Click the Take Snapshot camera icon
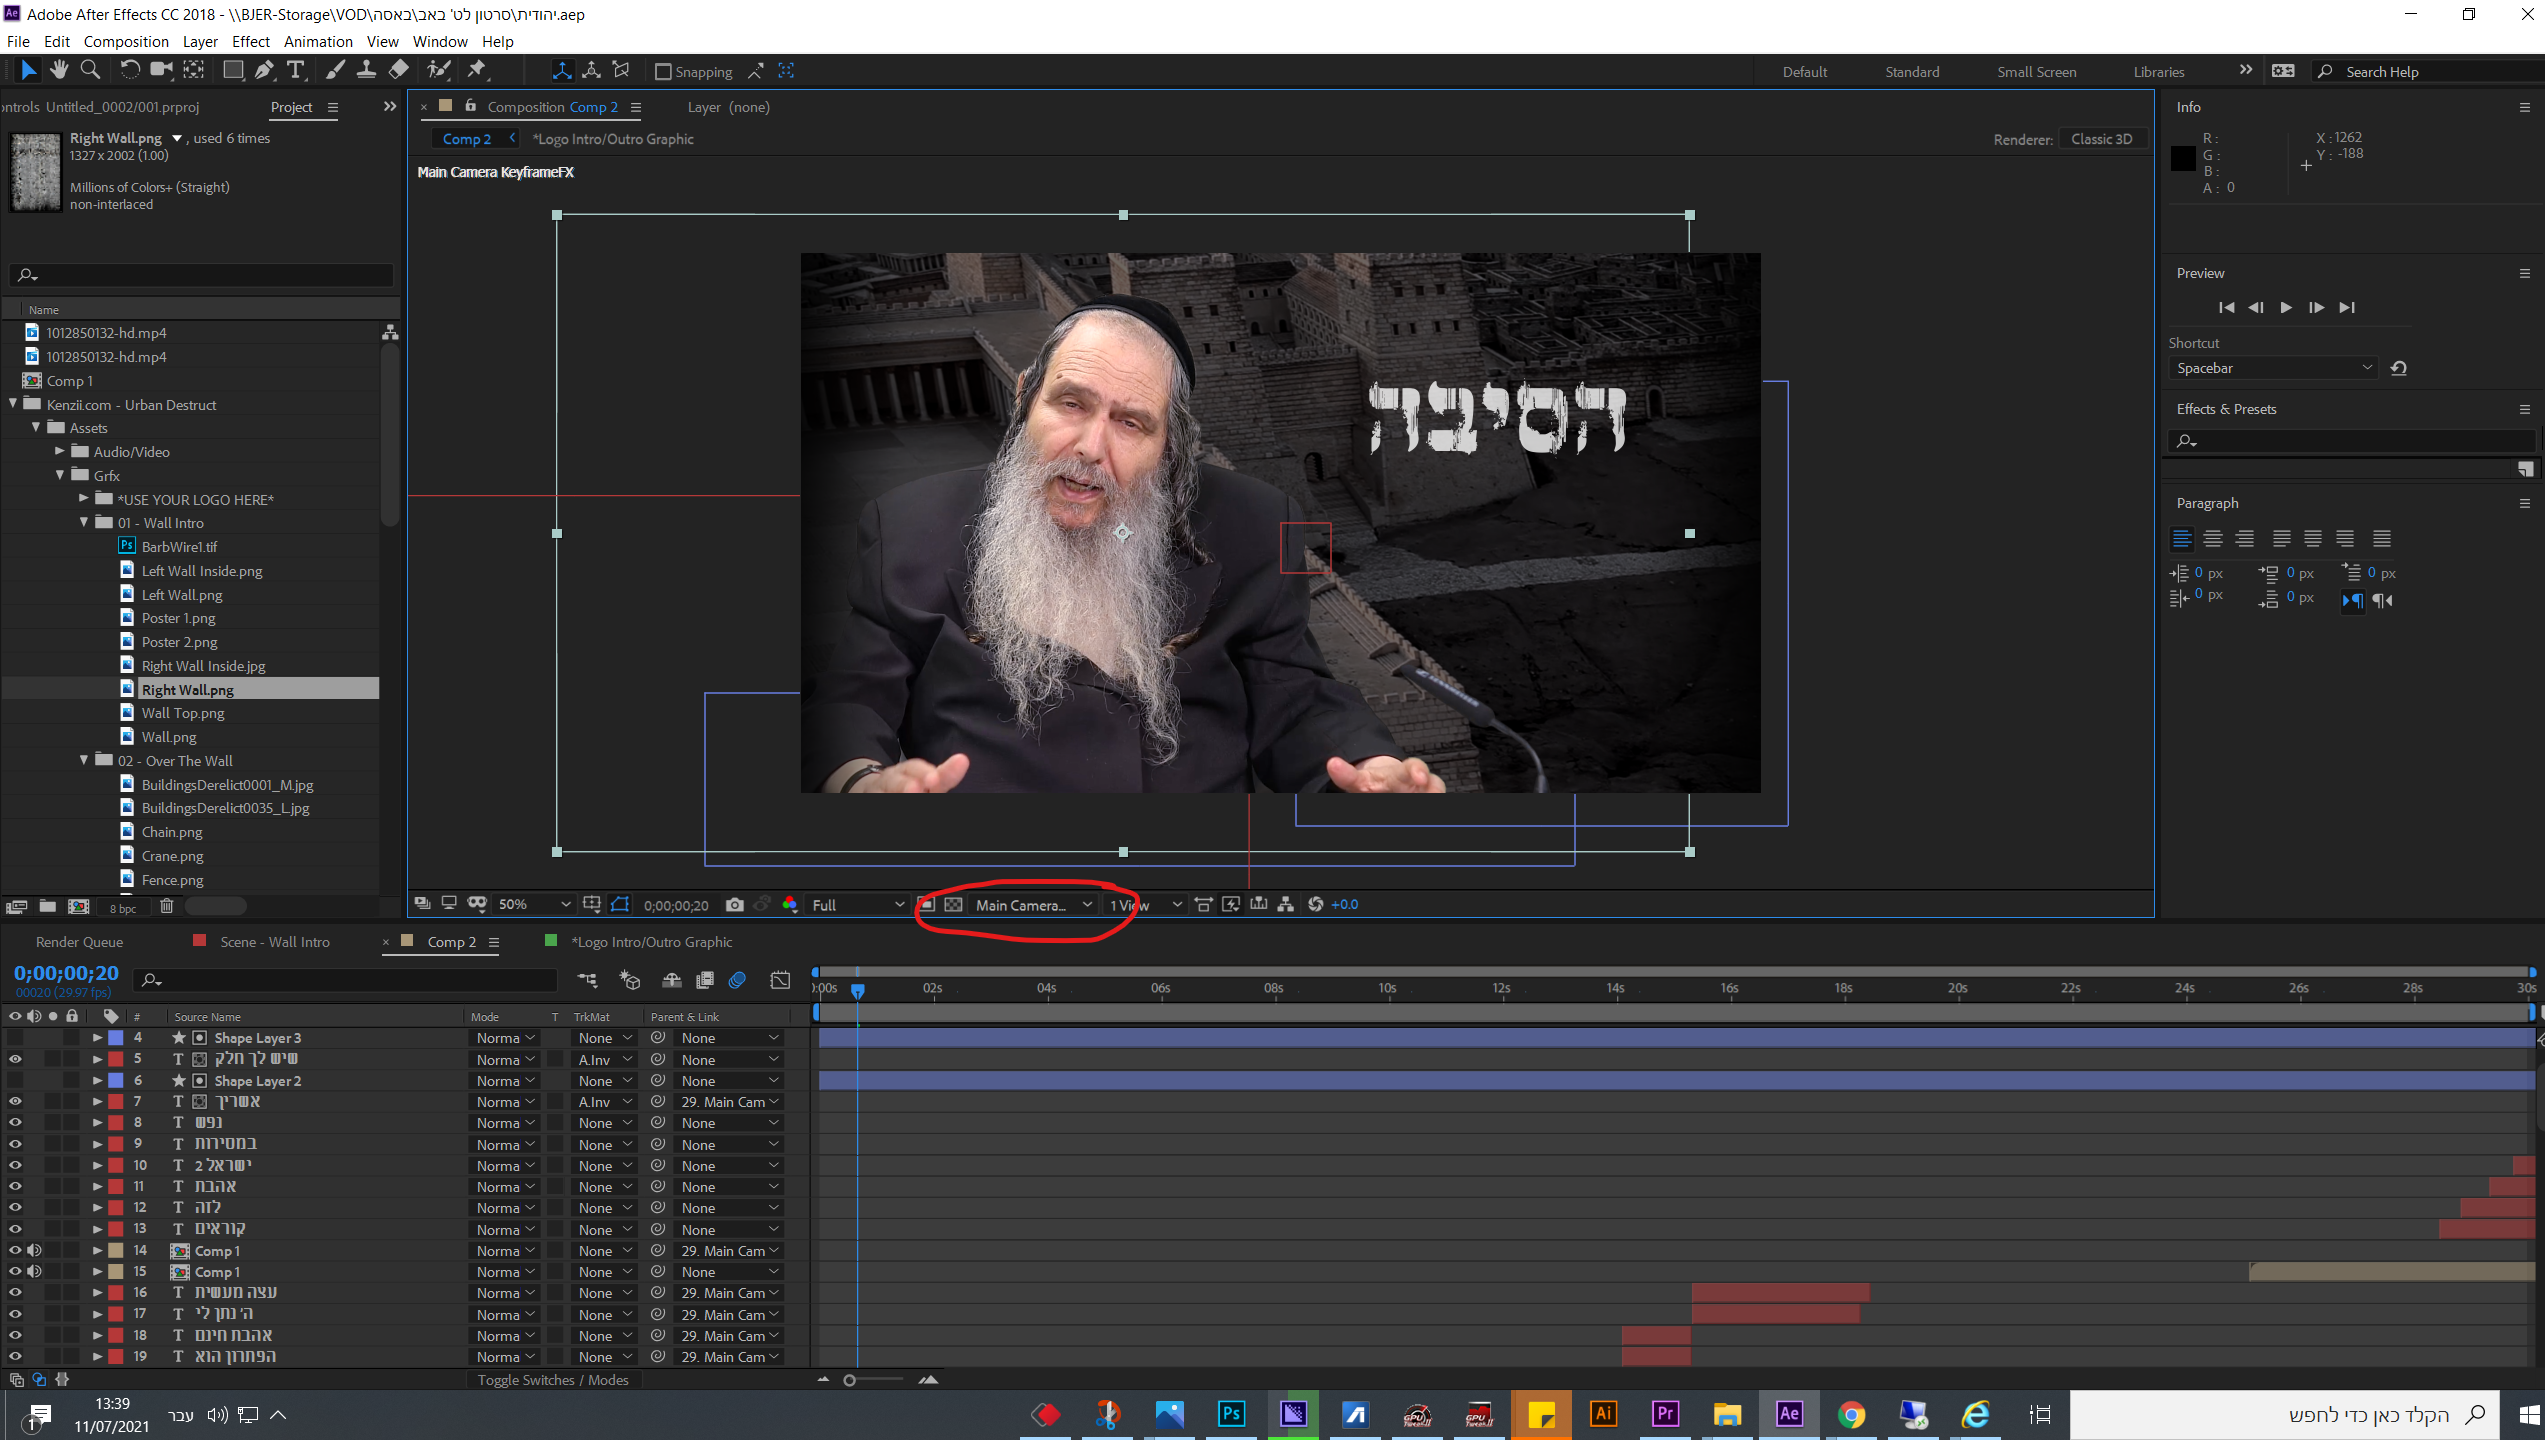 735,905
